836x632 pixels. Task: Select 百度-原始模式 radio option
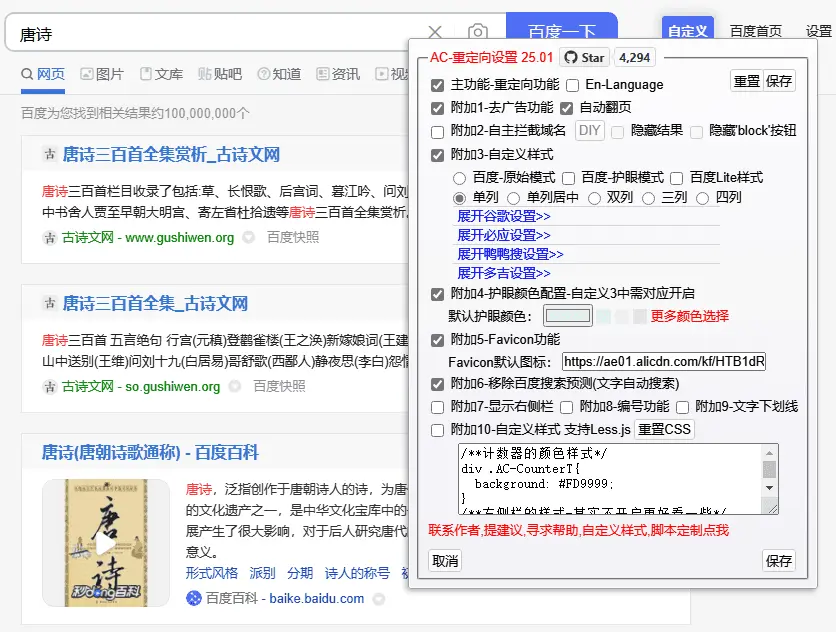click(x=459, y=178)
